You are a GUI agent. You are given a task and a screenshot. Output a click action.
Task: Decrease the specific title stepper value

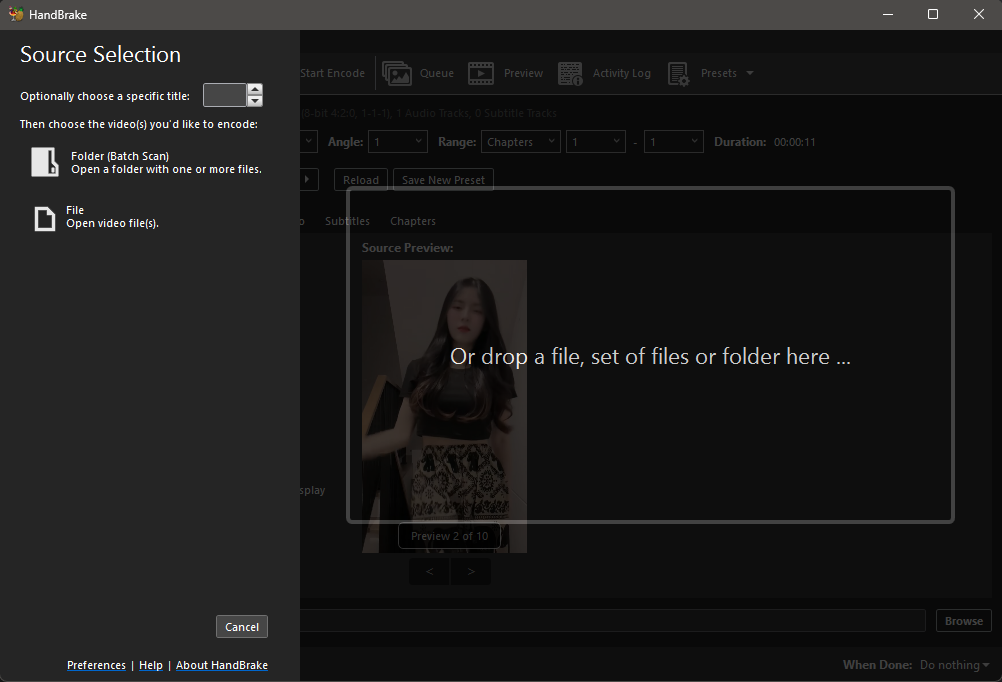pos(255,101)
